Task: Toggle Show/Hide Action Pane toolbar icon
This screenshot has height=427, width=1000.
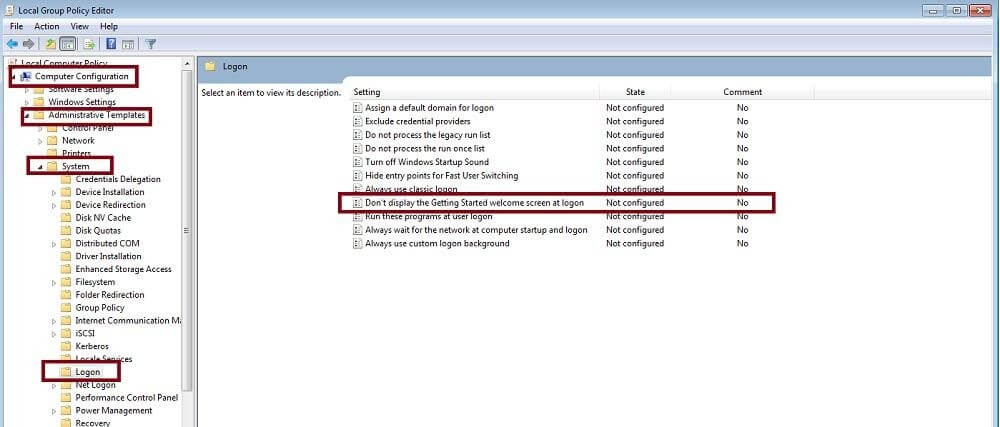Action: coord(128,44)
